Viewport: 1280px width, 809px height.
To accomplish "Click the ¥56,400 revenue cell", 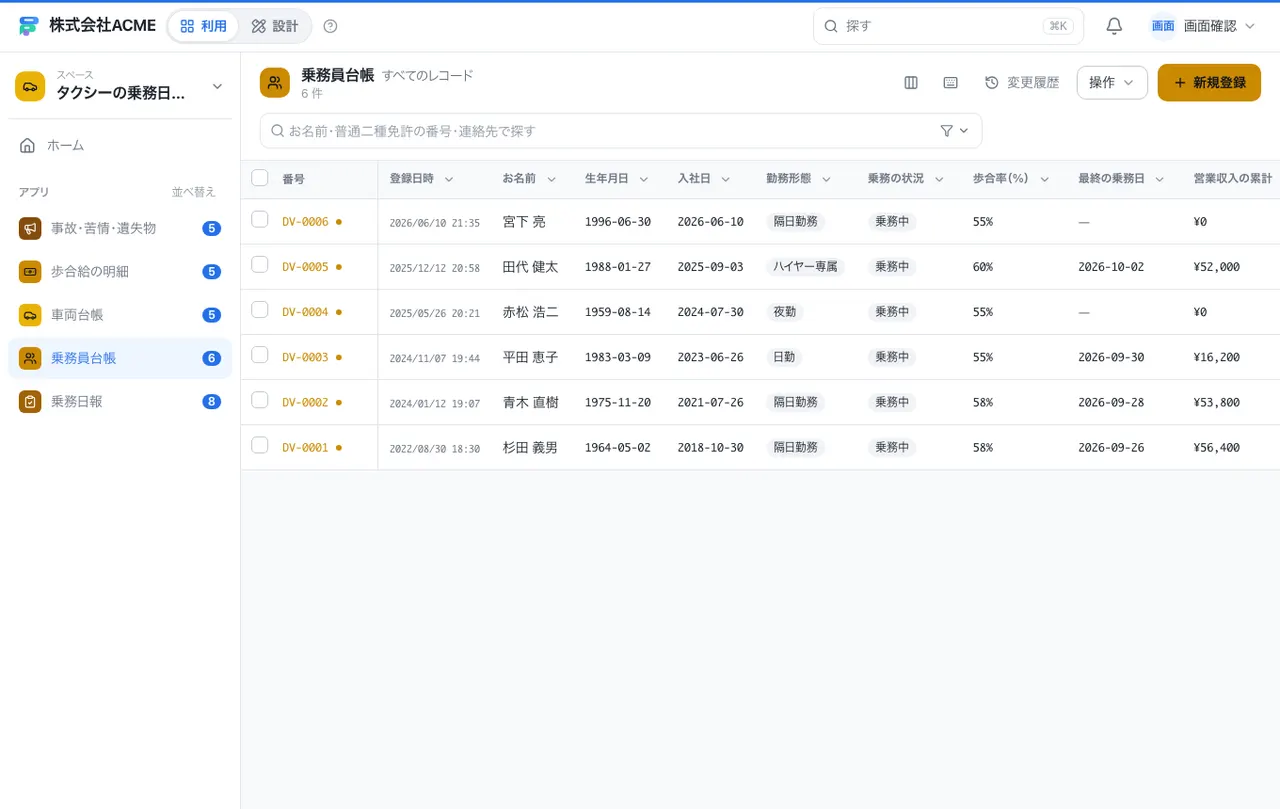I will (1216, 447).
